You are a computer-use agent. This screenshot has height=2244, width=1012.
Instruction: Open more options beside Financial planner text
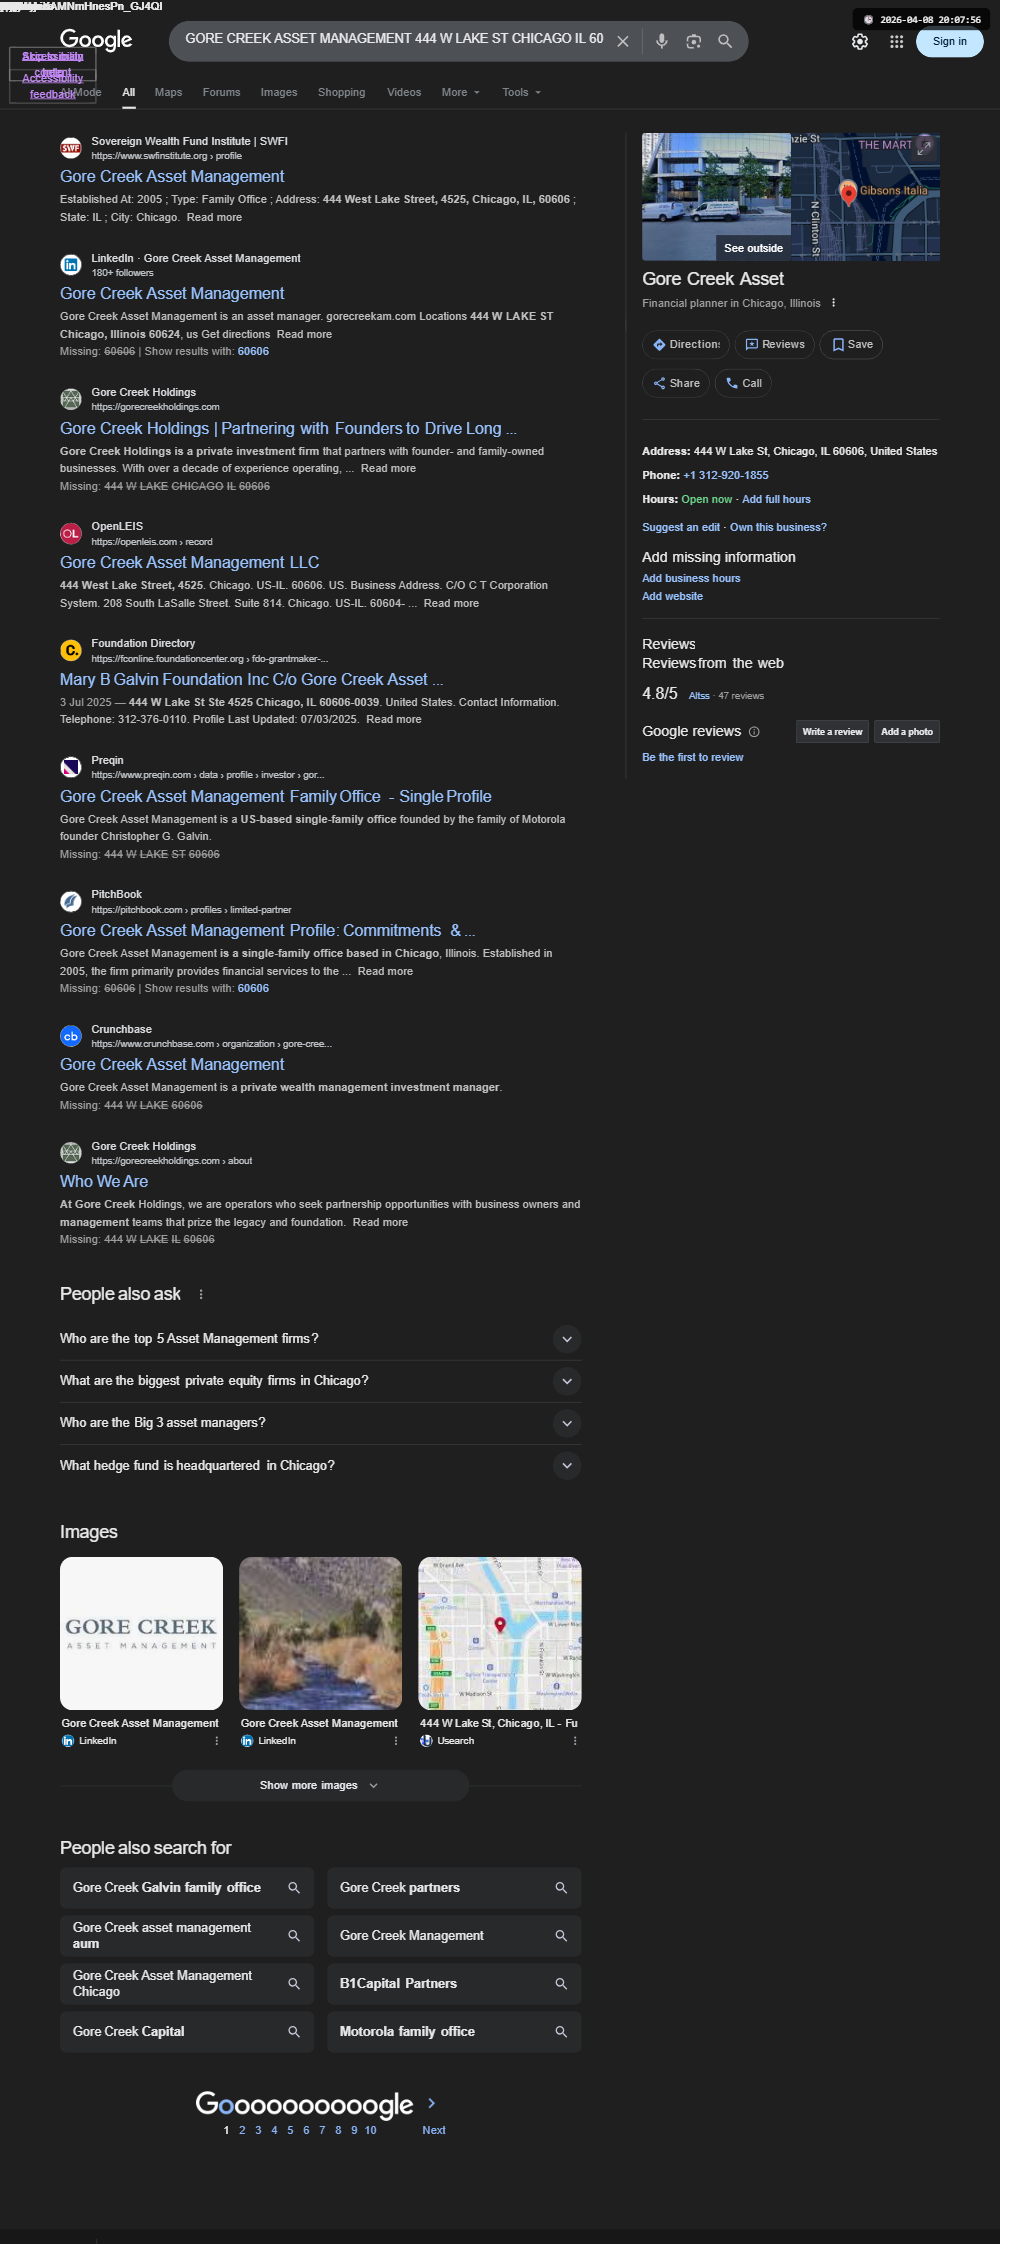(833, 303)
